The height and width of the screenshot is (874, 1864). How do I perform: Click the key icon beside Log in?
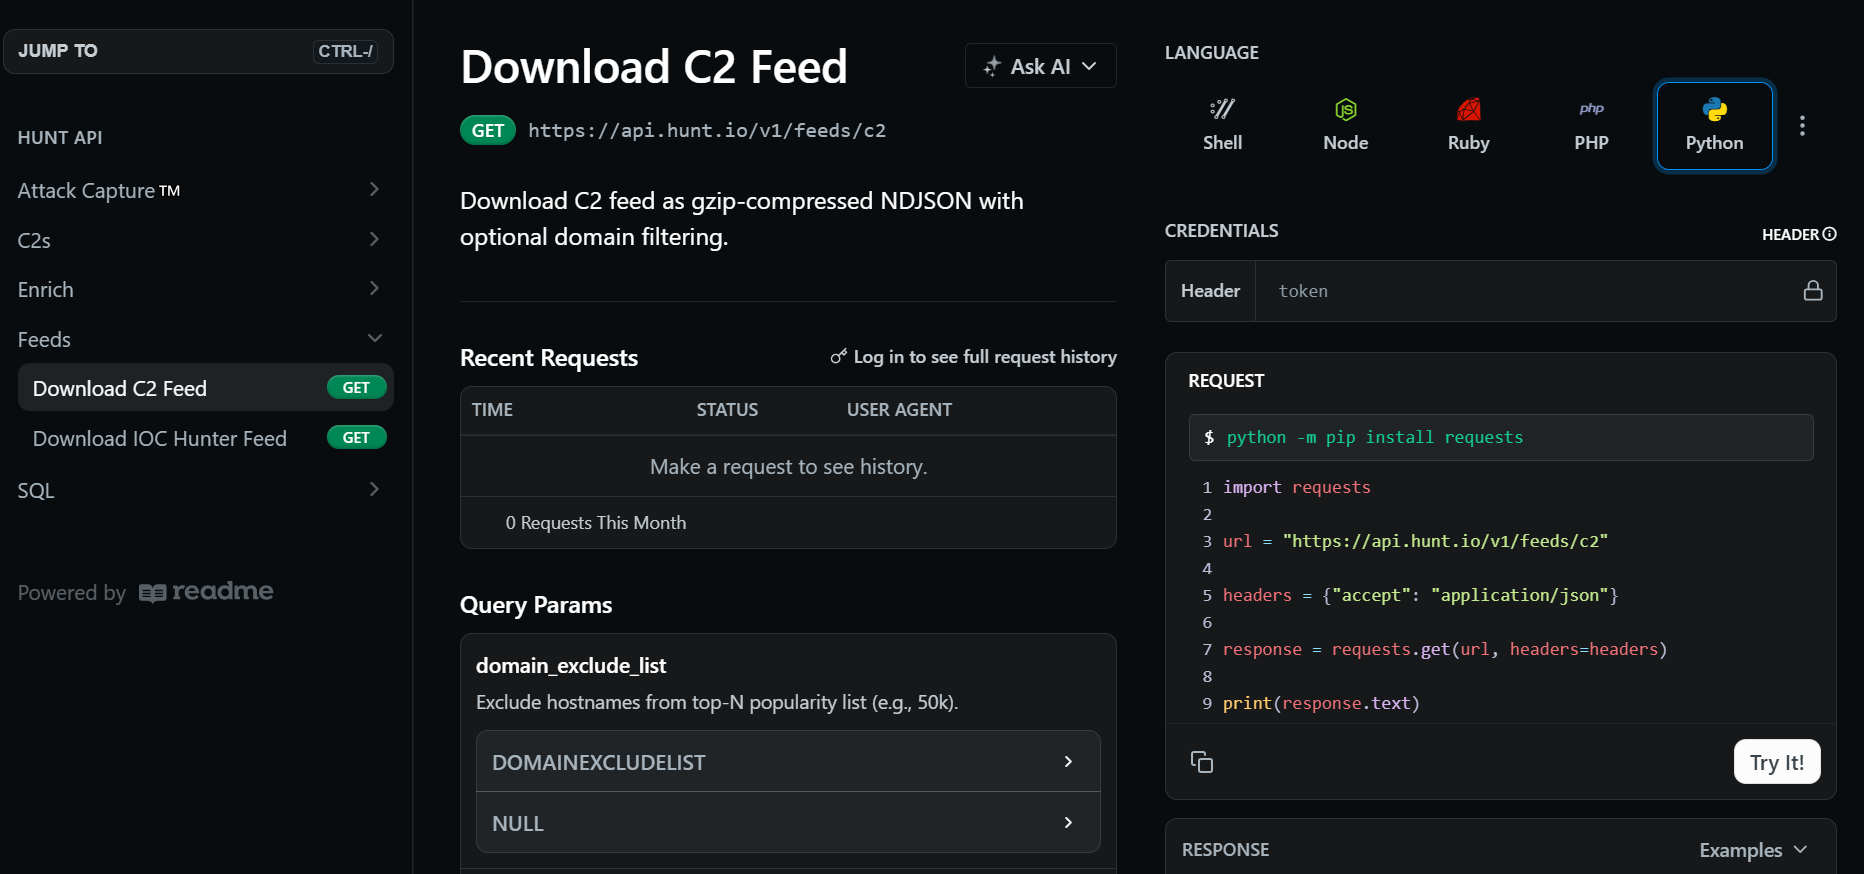coord(838,357)
